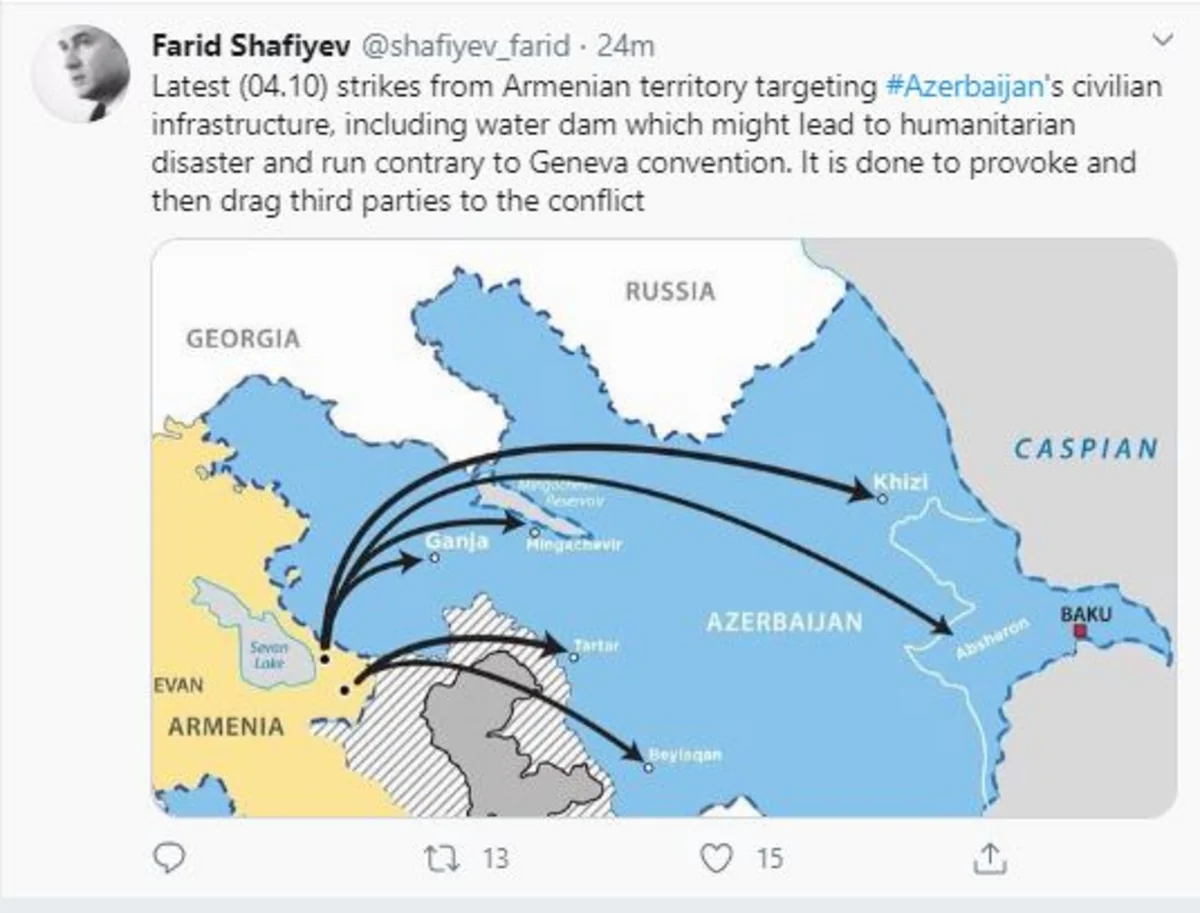Viewport: 1200px width, 913px height.
Task: Click the large AZERBAIJAN country label
Action: point(784,621)
